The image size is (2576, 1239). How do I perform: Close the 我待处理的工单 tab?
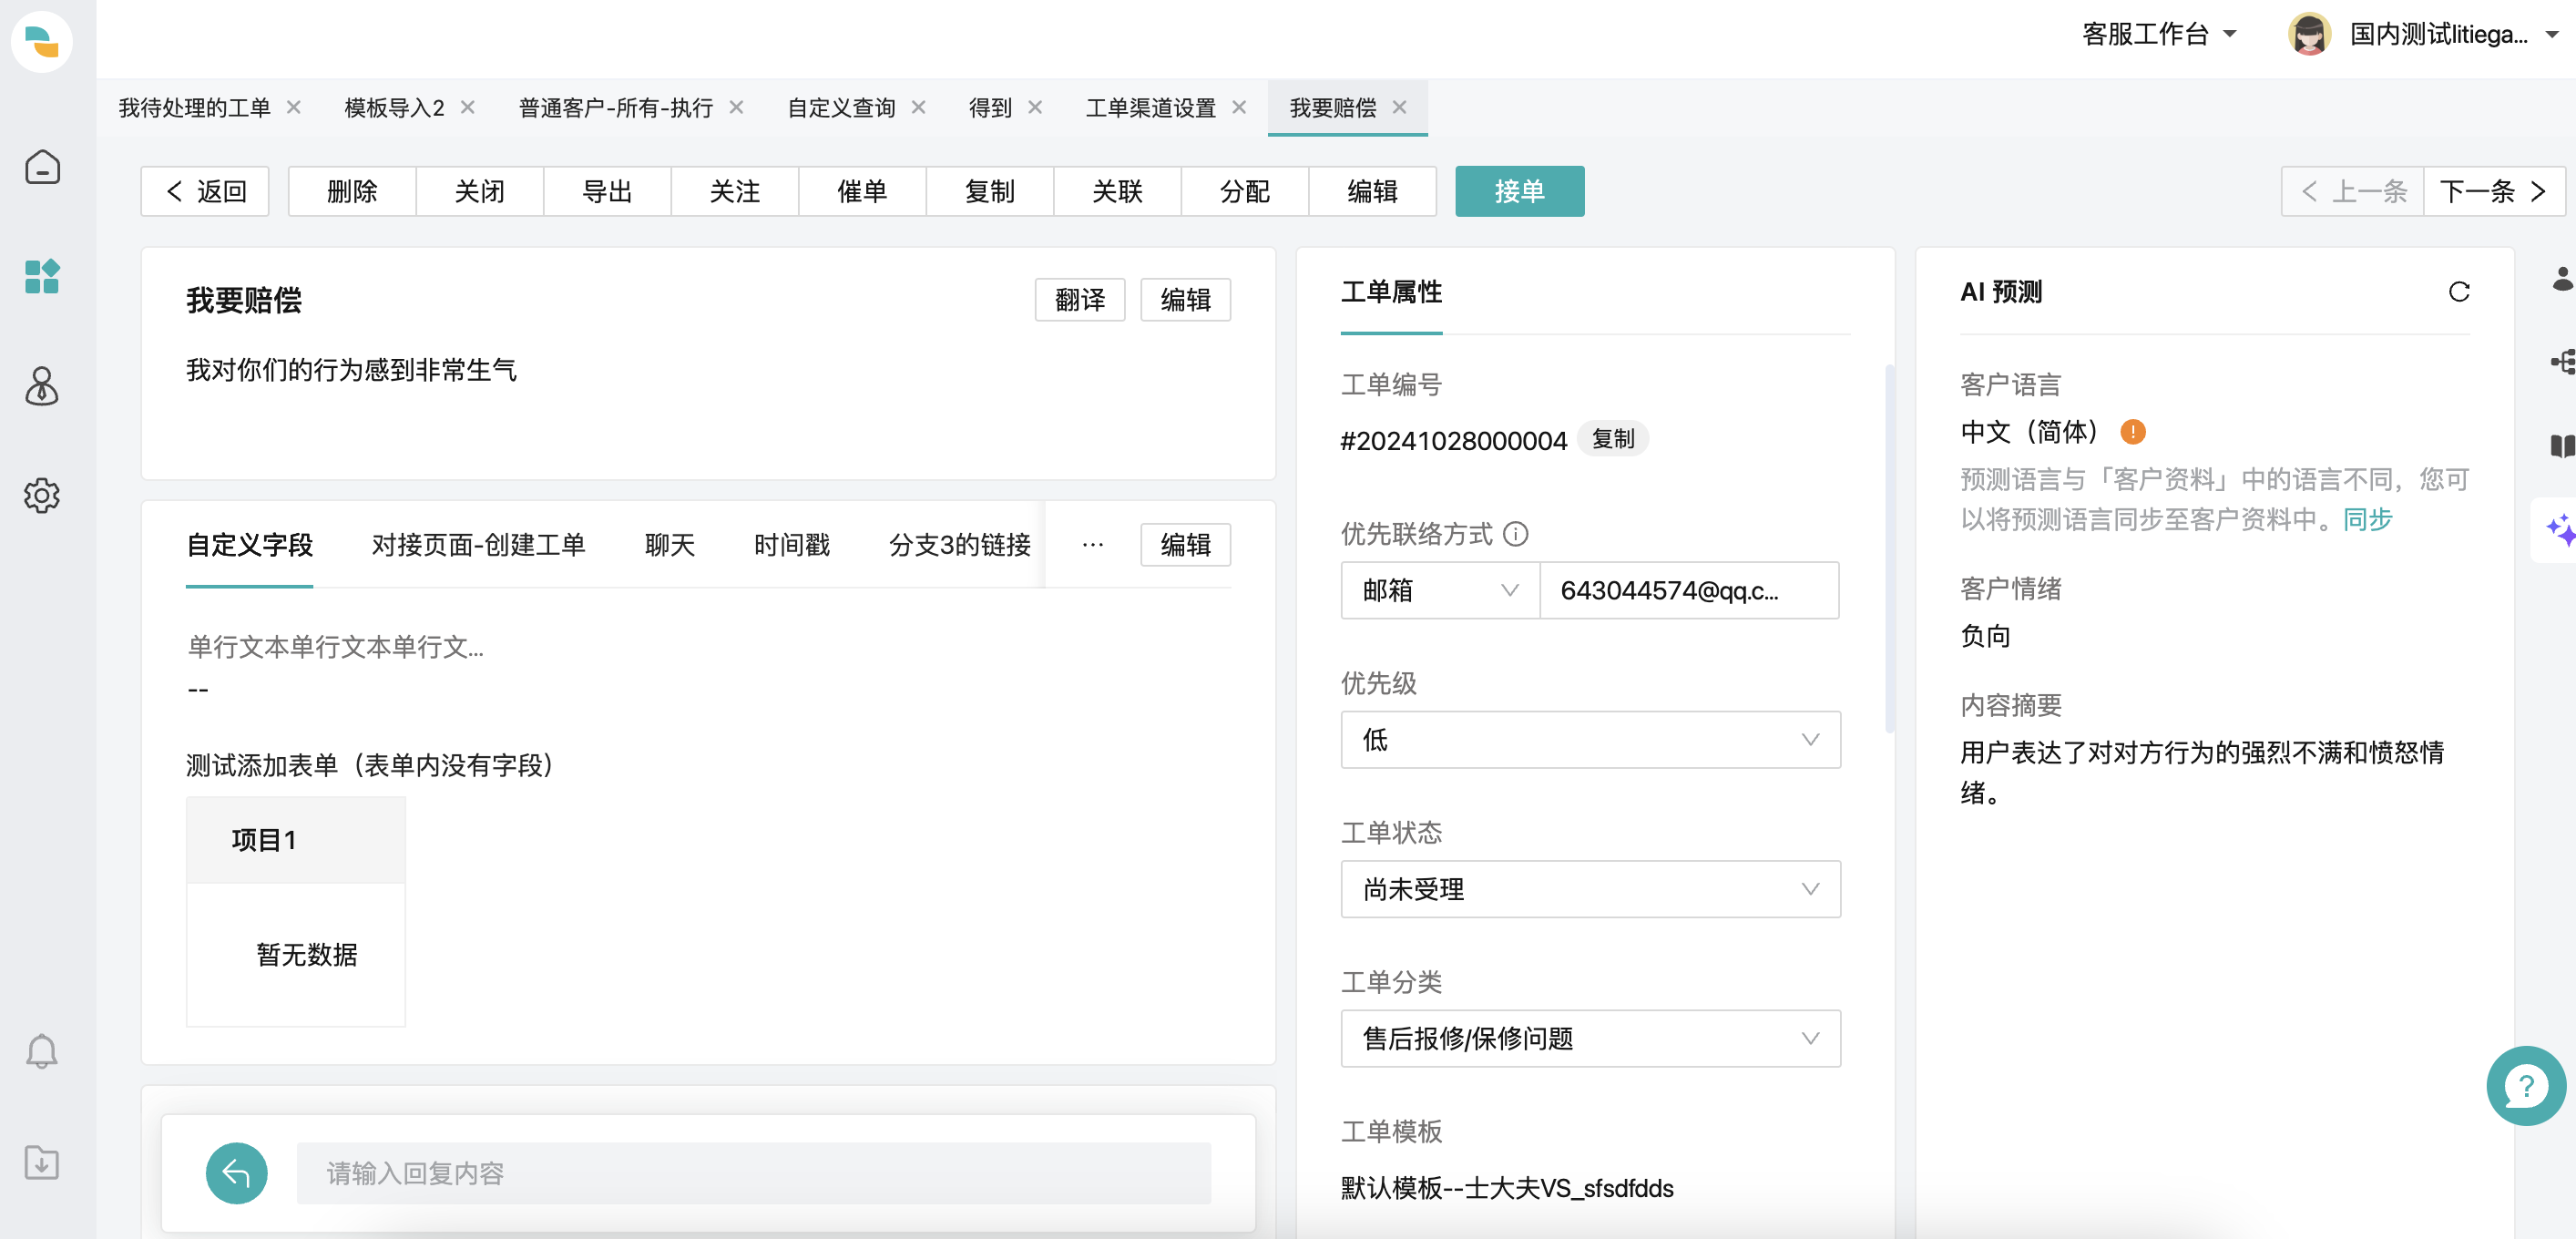[x=294, y=107]
